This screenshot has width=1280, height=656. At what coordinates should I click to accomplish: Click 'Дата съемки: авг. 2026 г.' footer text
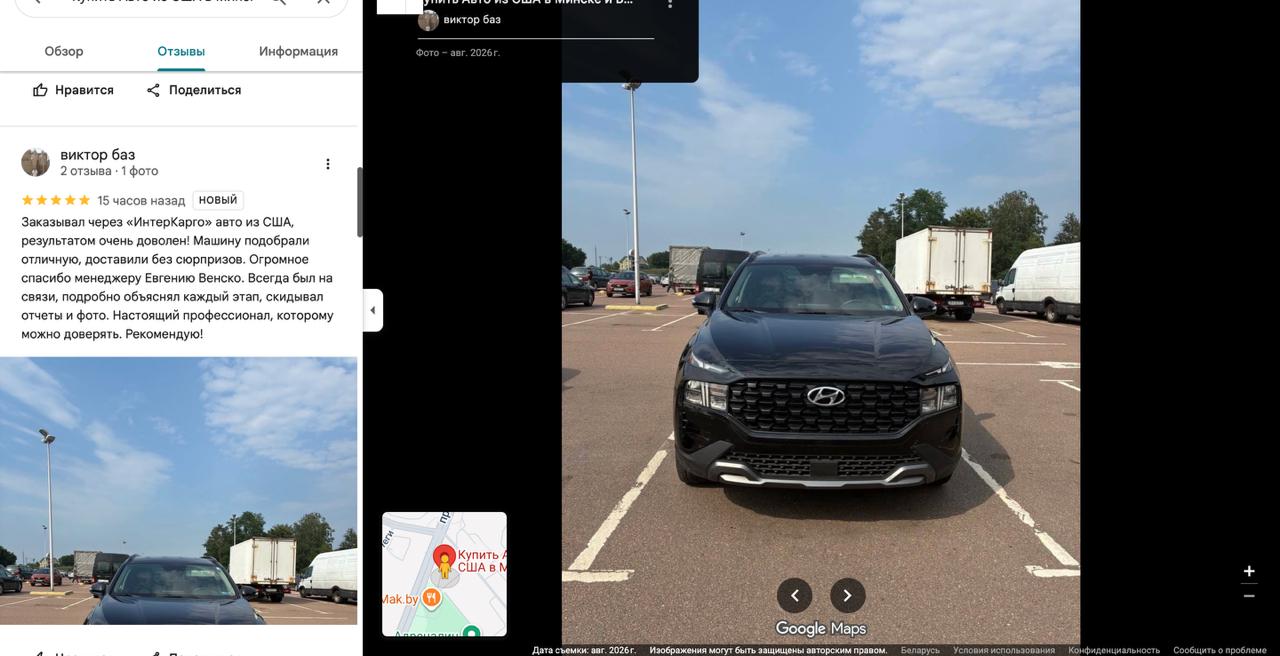coord(584,650)
